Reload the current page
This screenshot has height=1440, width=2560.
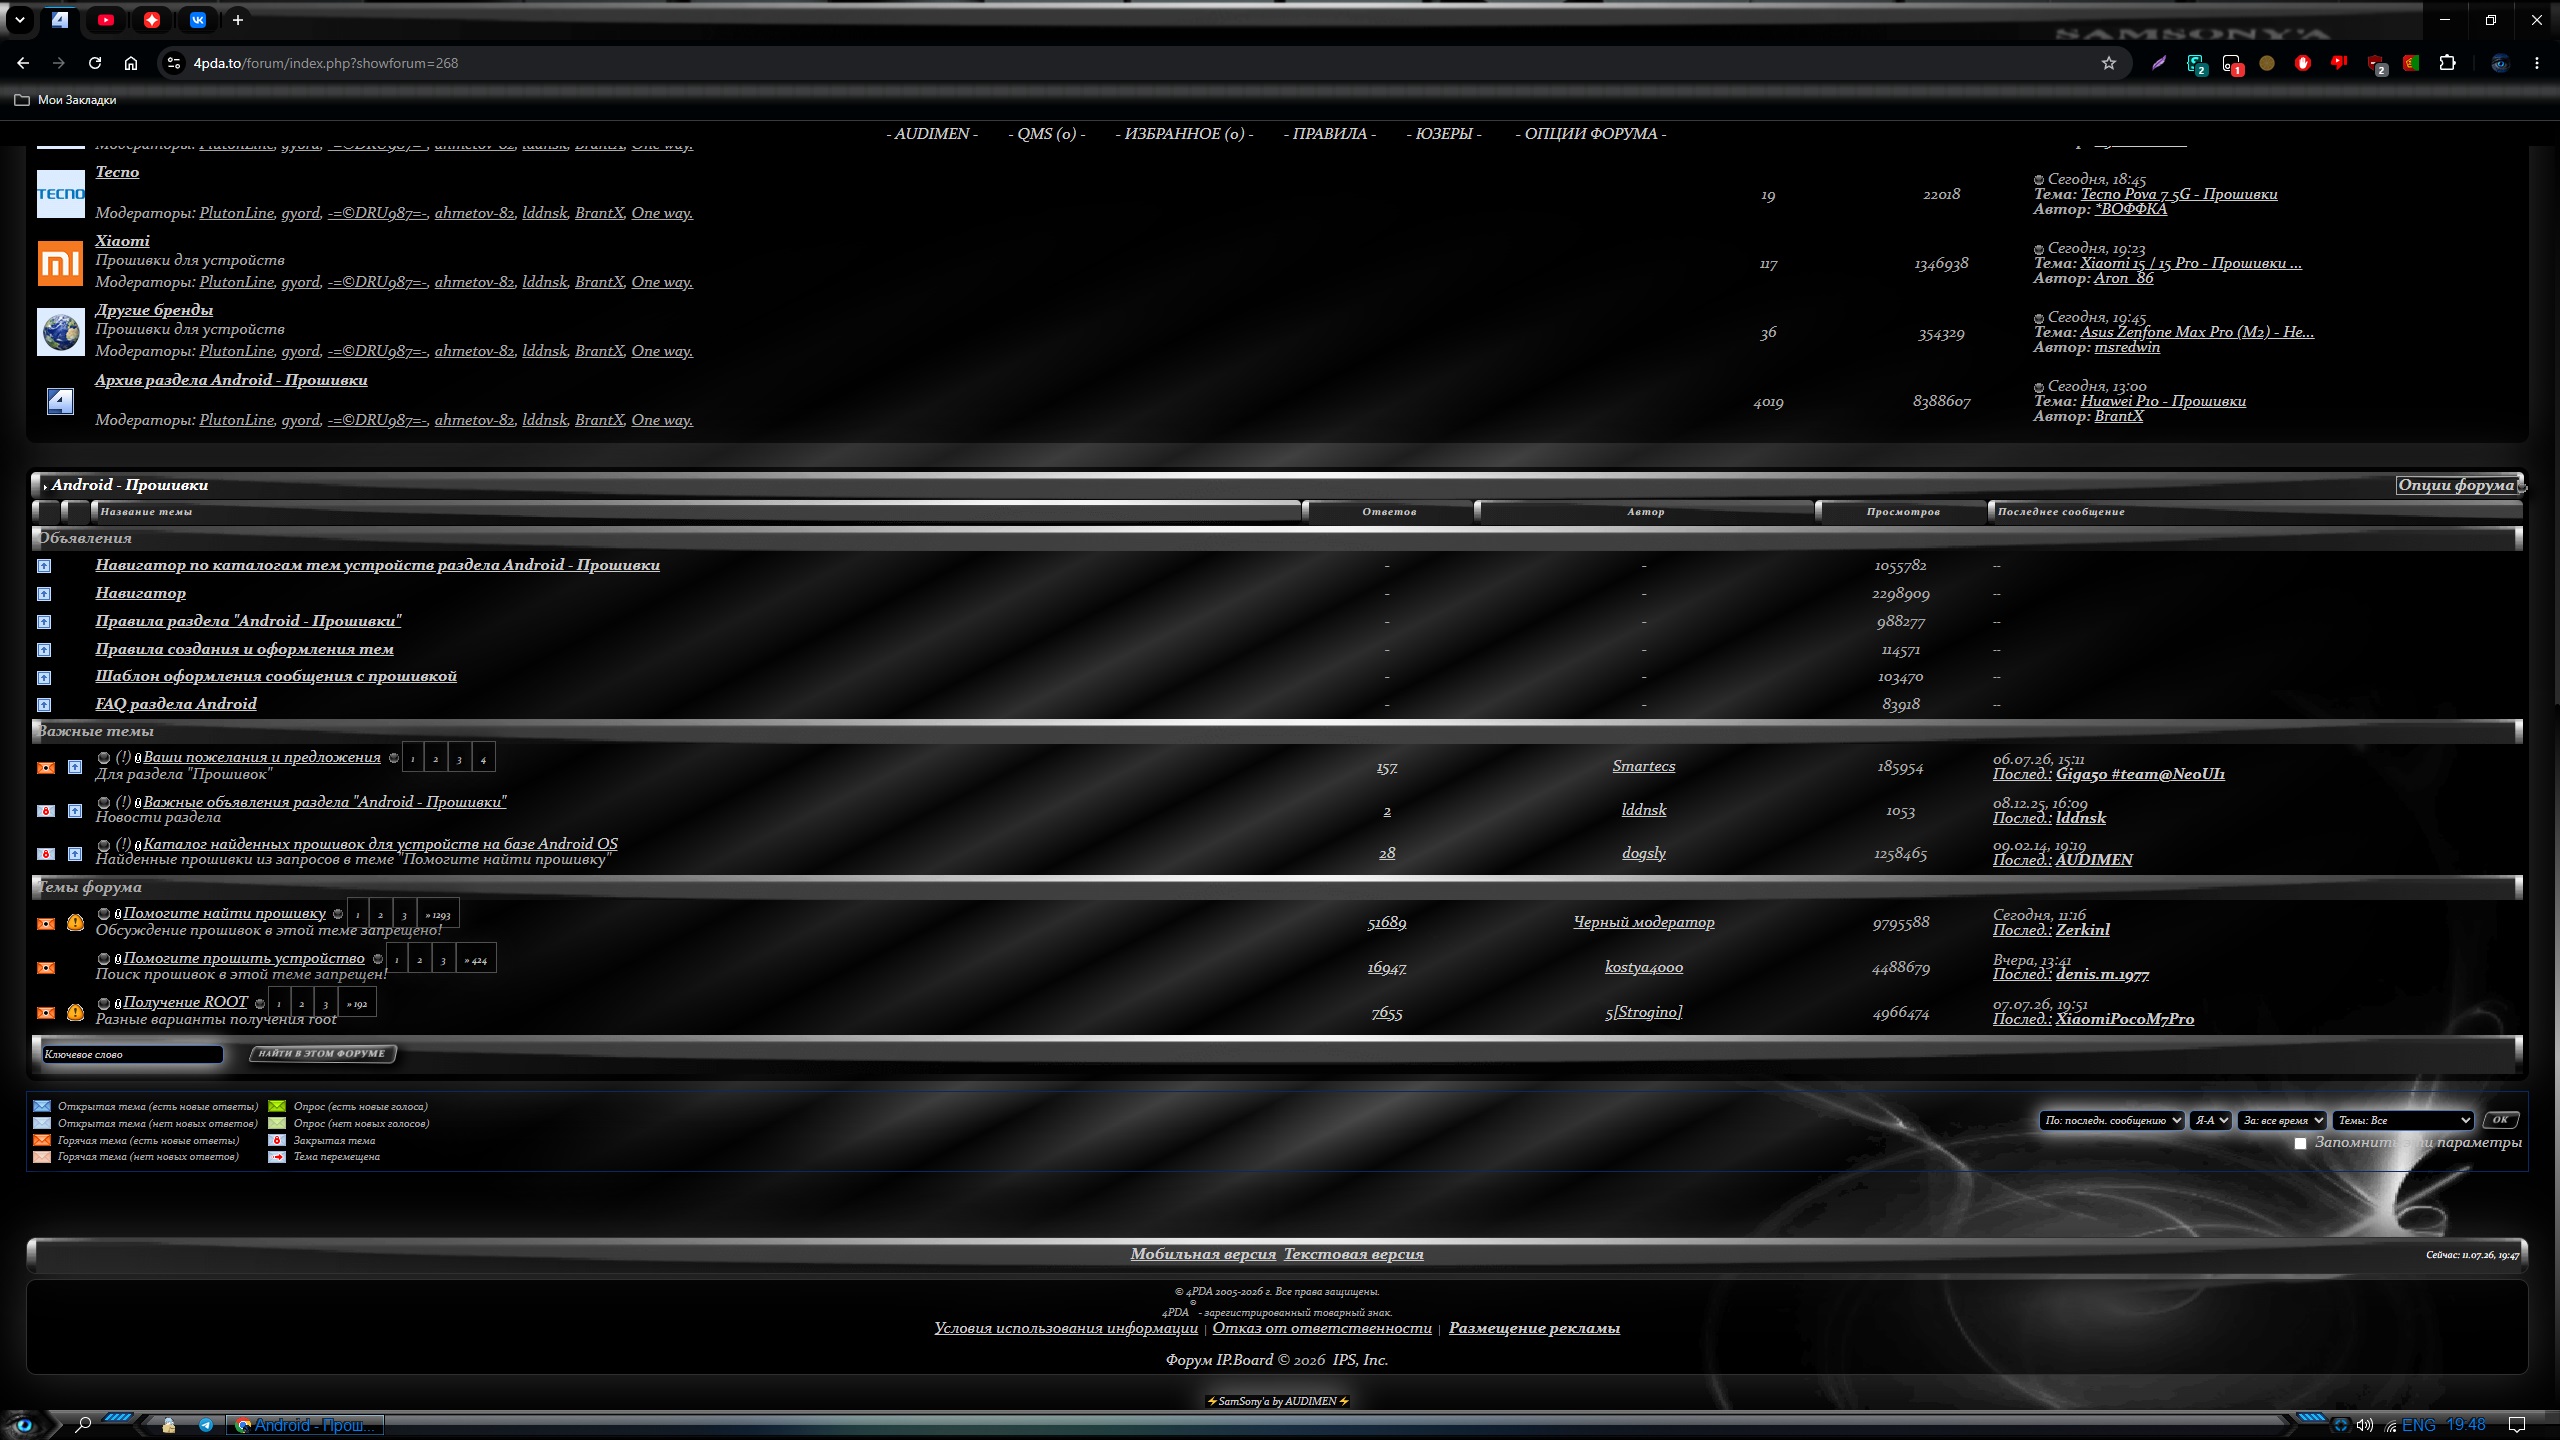coord(95,63)
